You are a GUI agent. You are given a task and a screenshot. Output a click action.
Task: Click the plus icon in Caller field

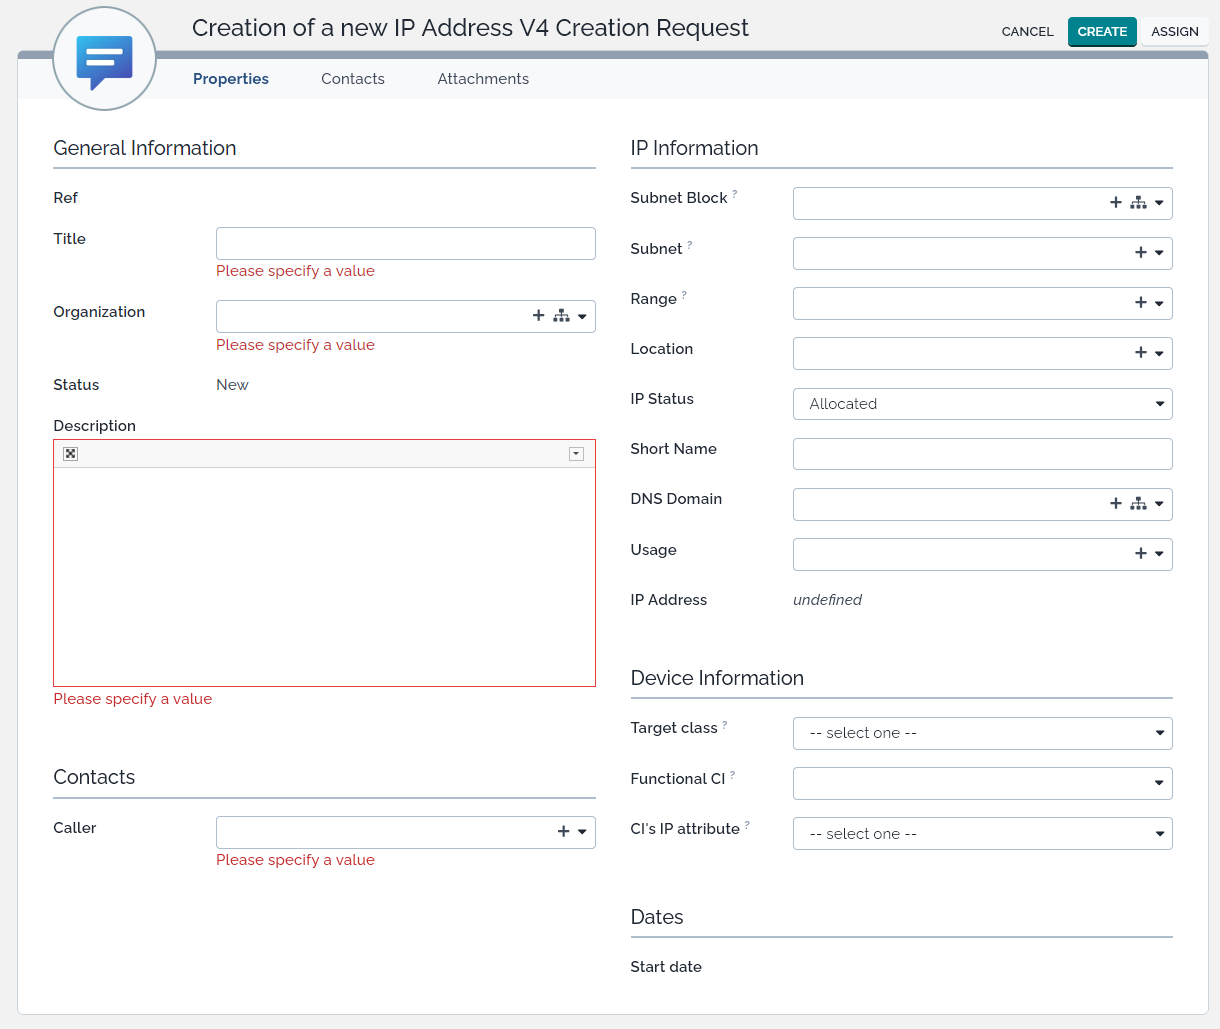(x=564, y=832)
